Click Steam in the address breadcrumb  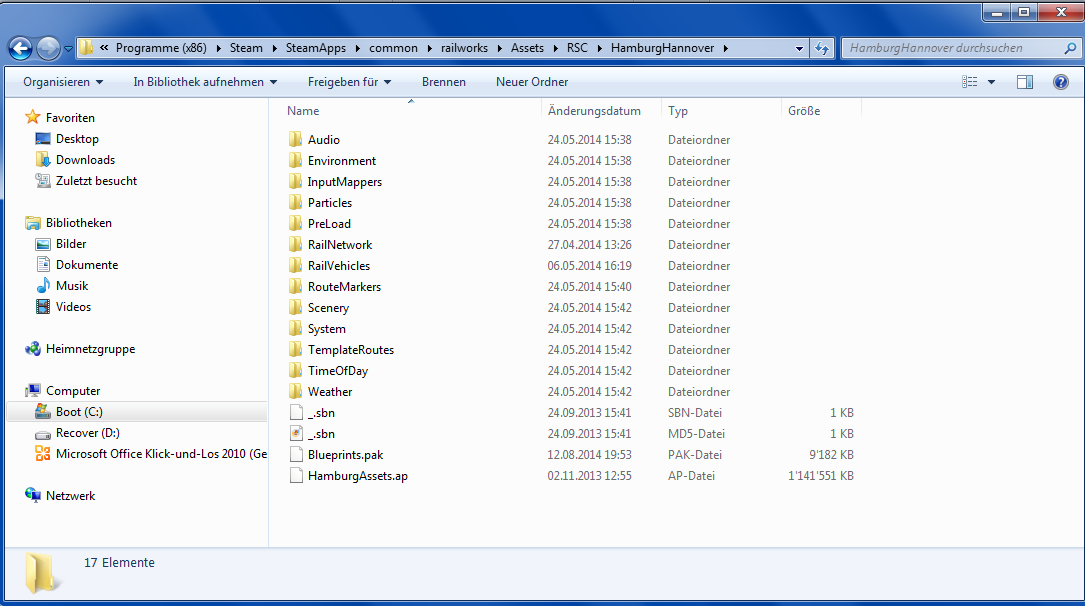tap(246, 48)
